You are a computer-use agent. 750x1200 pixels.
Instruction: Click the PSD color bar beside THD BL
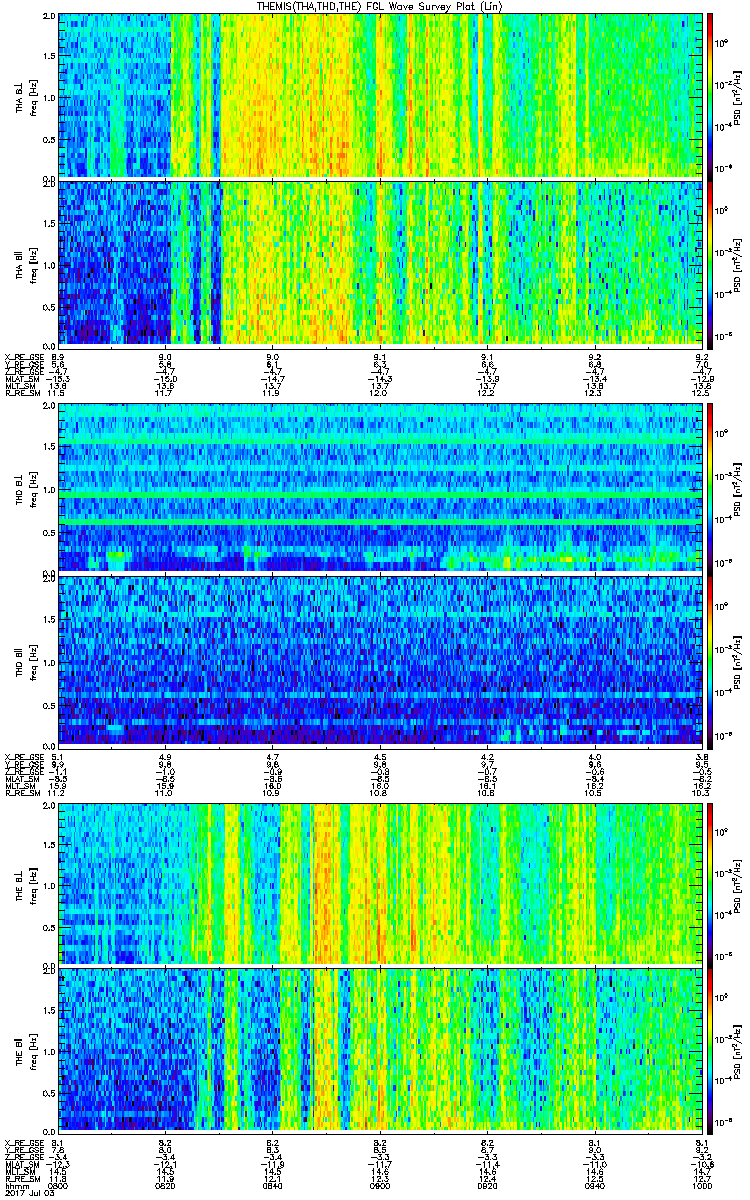coord(710,487)
